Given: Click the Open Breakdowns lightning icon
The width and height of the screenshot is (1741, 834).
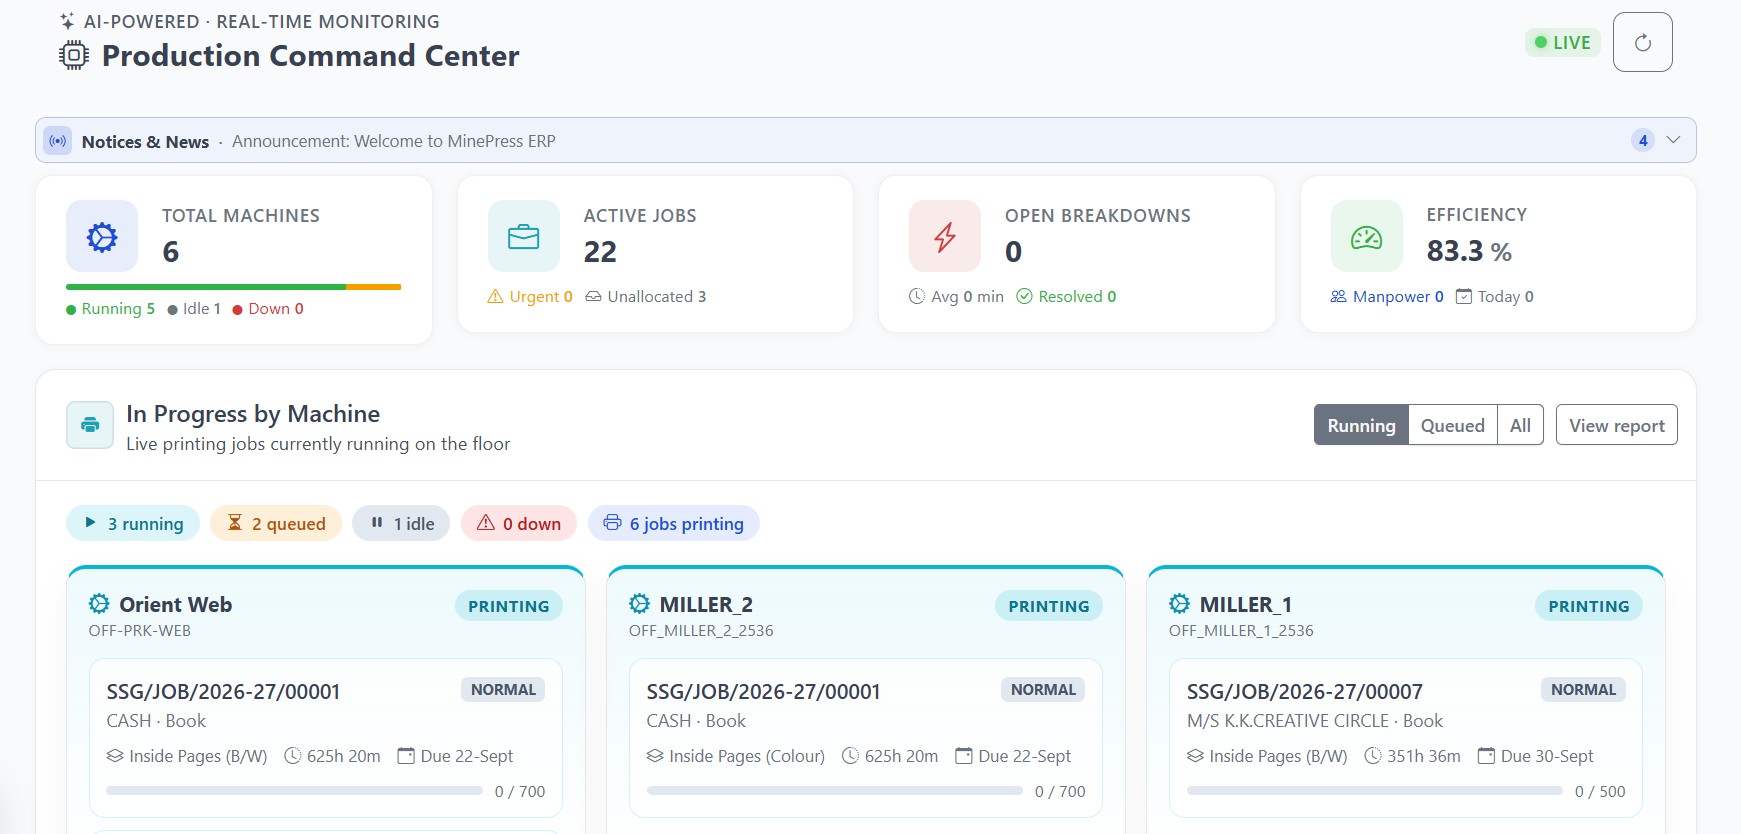Looking at the screenshot, I should click(x=945, y=236).
